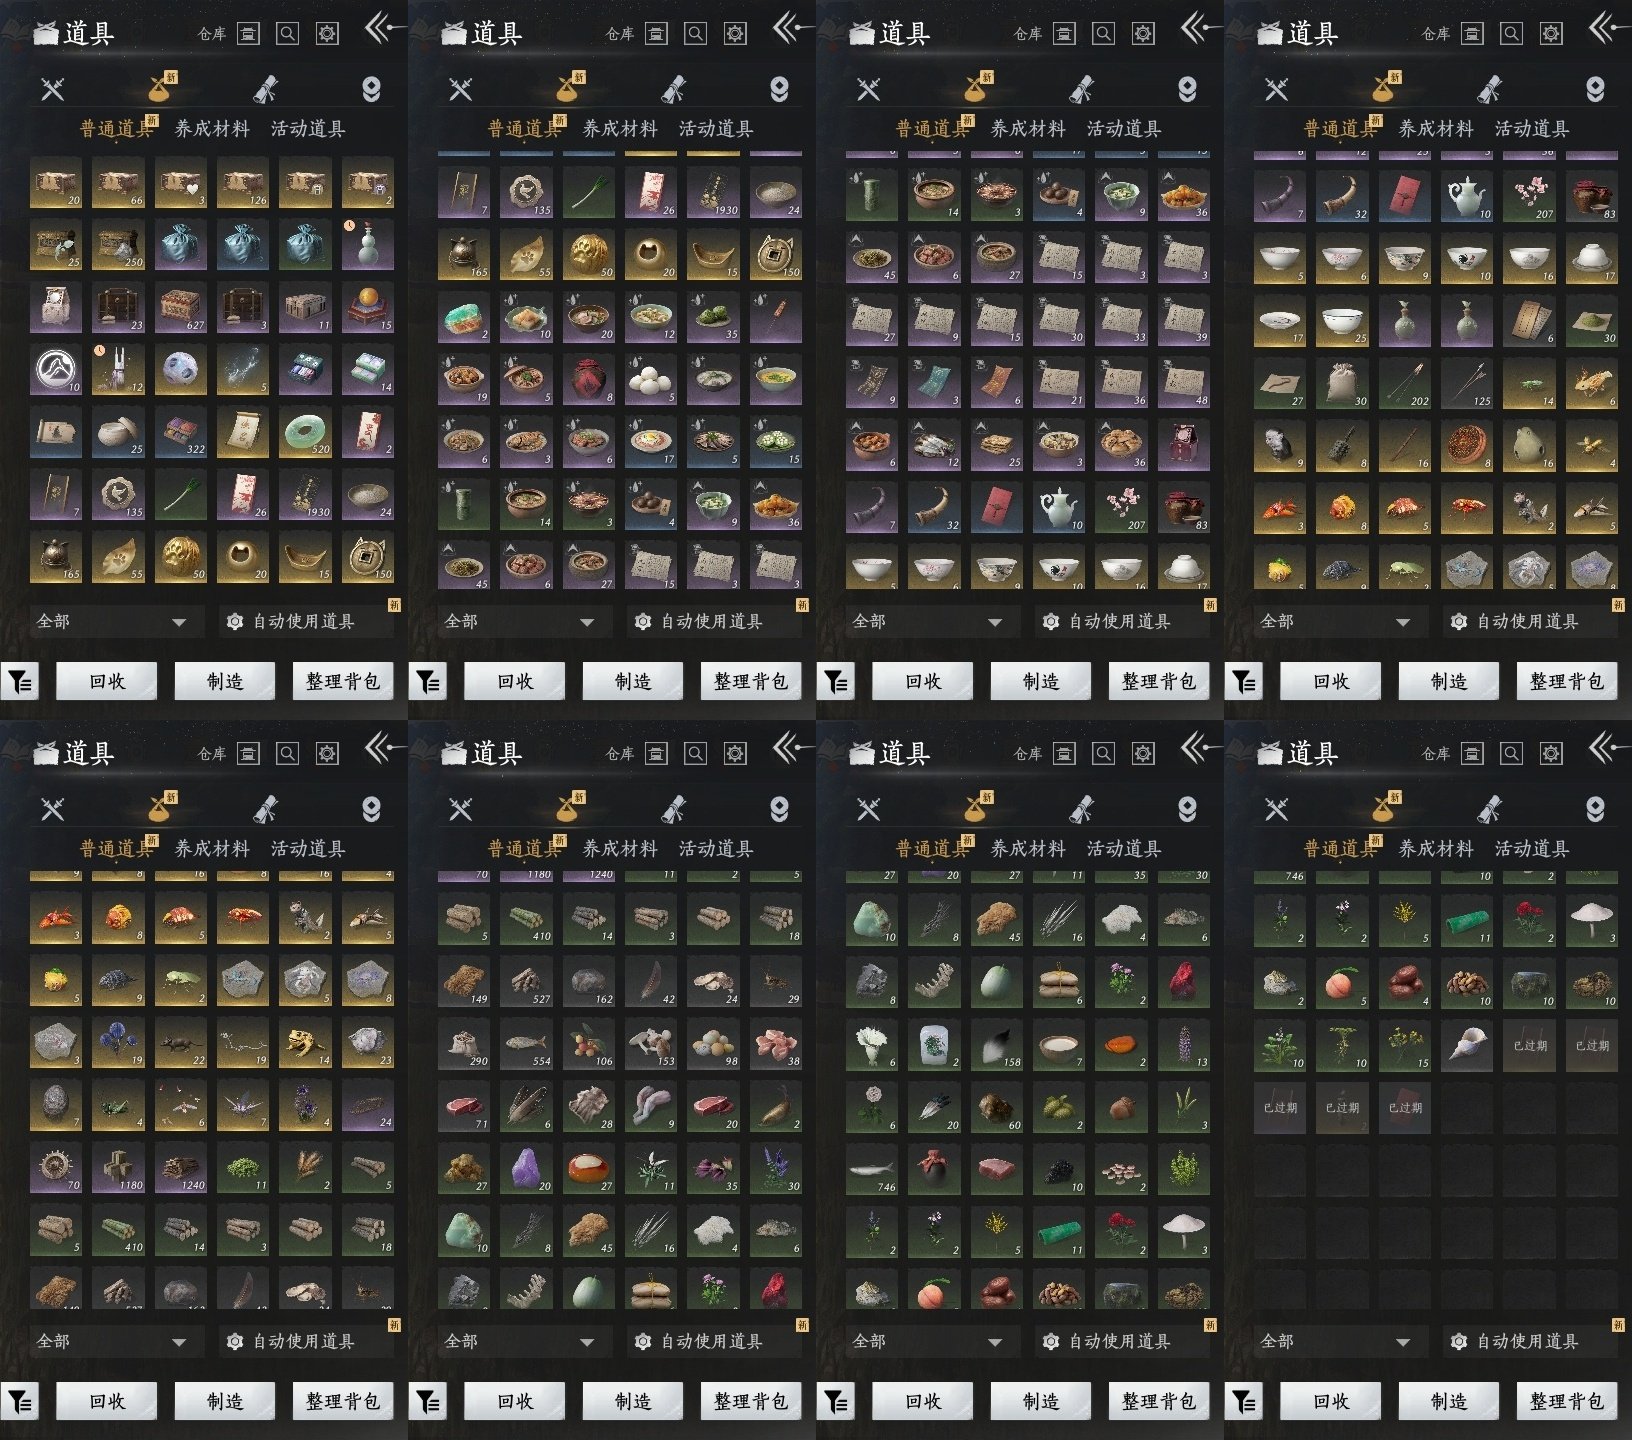Open 自动使用道具 settings in top-left panel
The width and height of the screenshot is (1632, 1440).
point(306,622)
